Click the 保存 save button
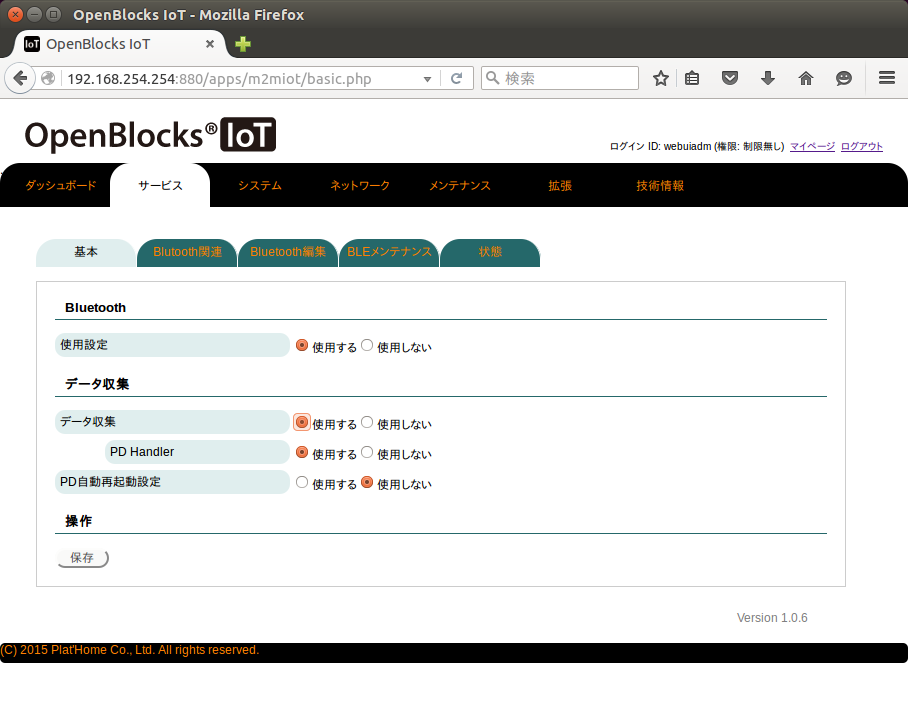The image size is (908, 706). pyautogui.click(x=83, y=558)
